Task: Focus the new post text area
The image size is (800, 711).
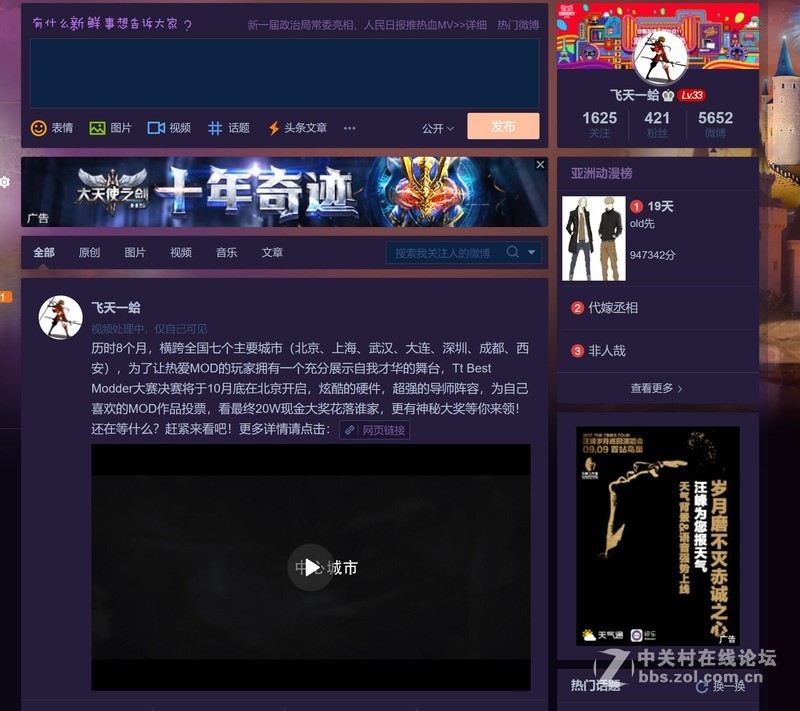Action: (285, 73)
